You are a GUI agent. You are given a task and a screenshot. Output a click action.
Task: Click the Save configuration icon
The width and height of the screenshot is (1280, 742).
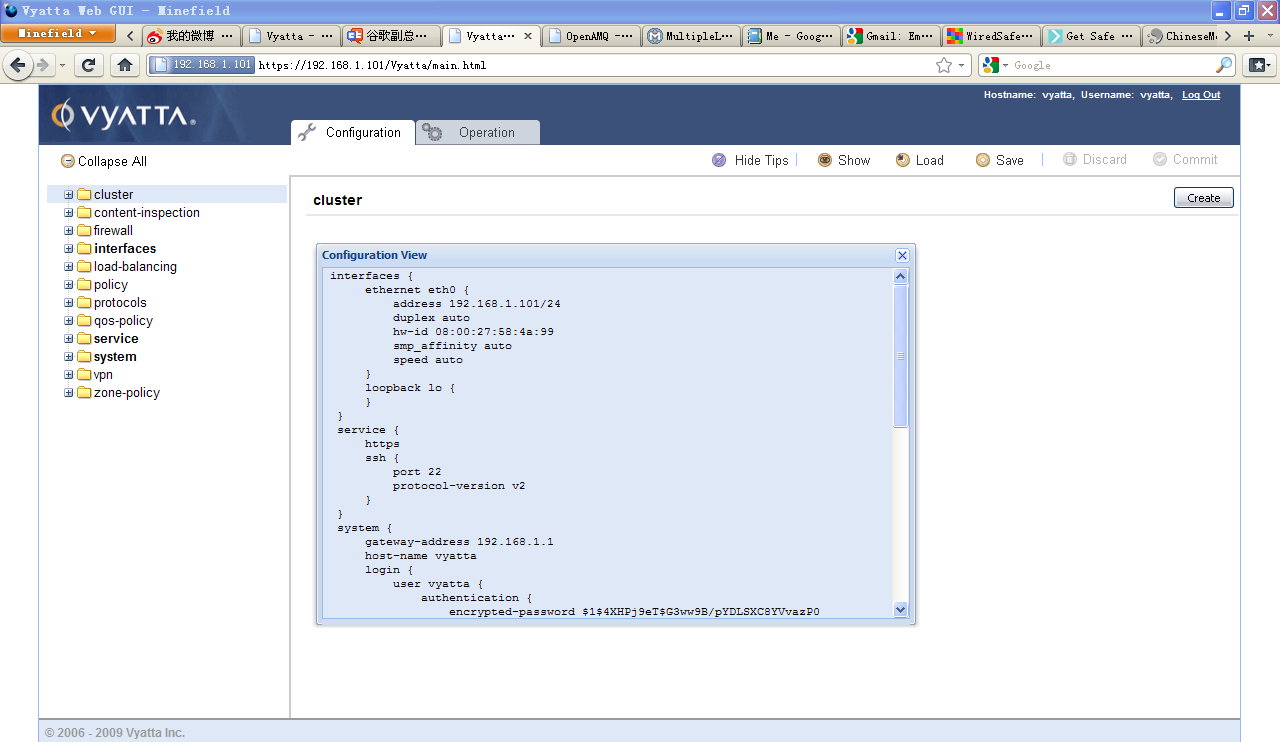[x=983, y=160]
